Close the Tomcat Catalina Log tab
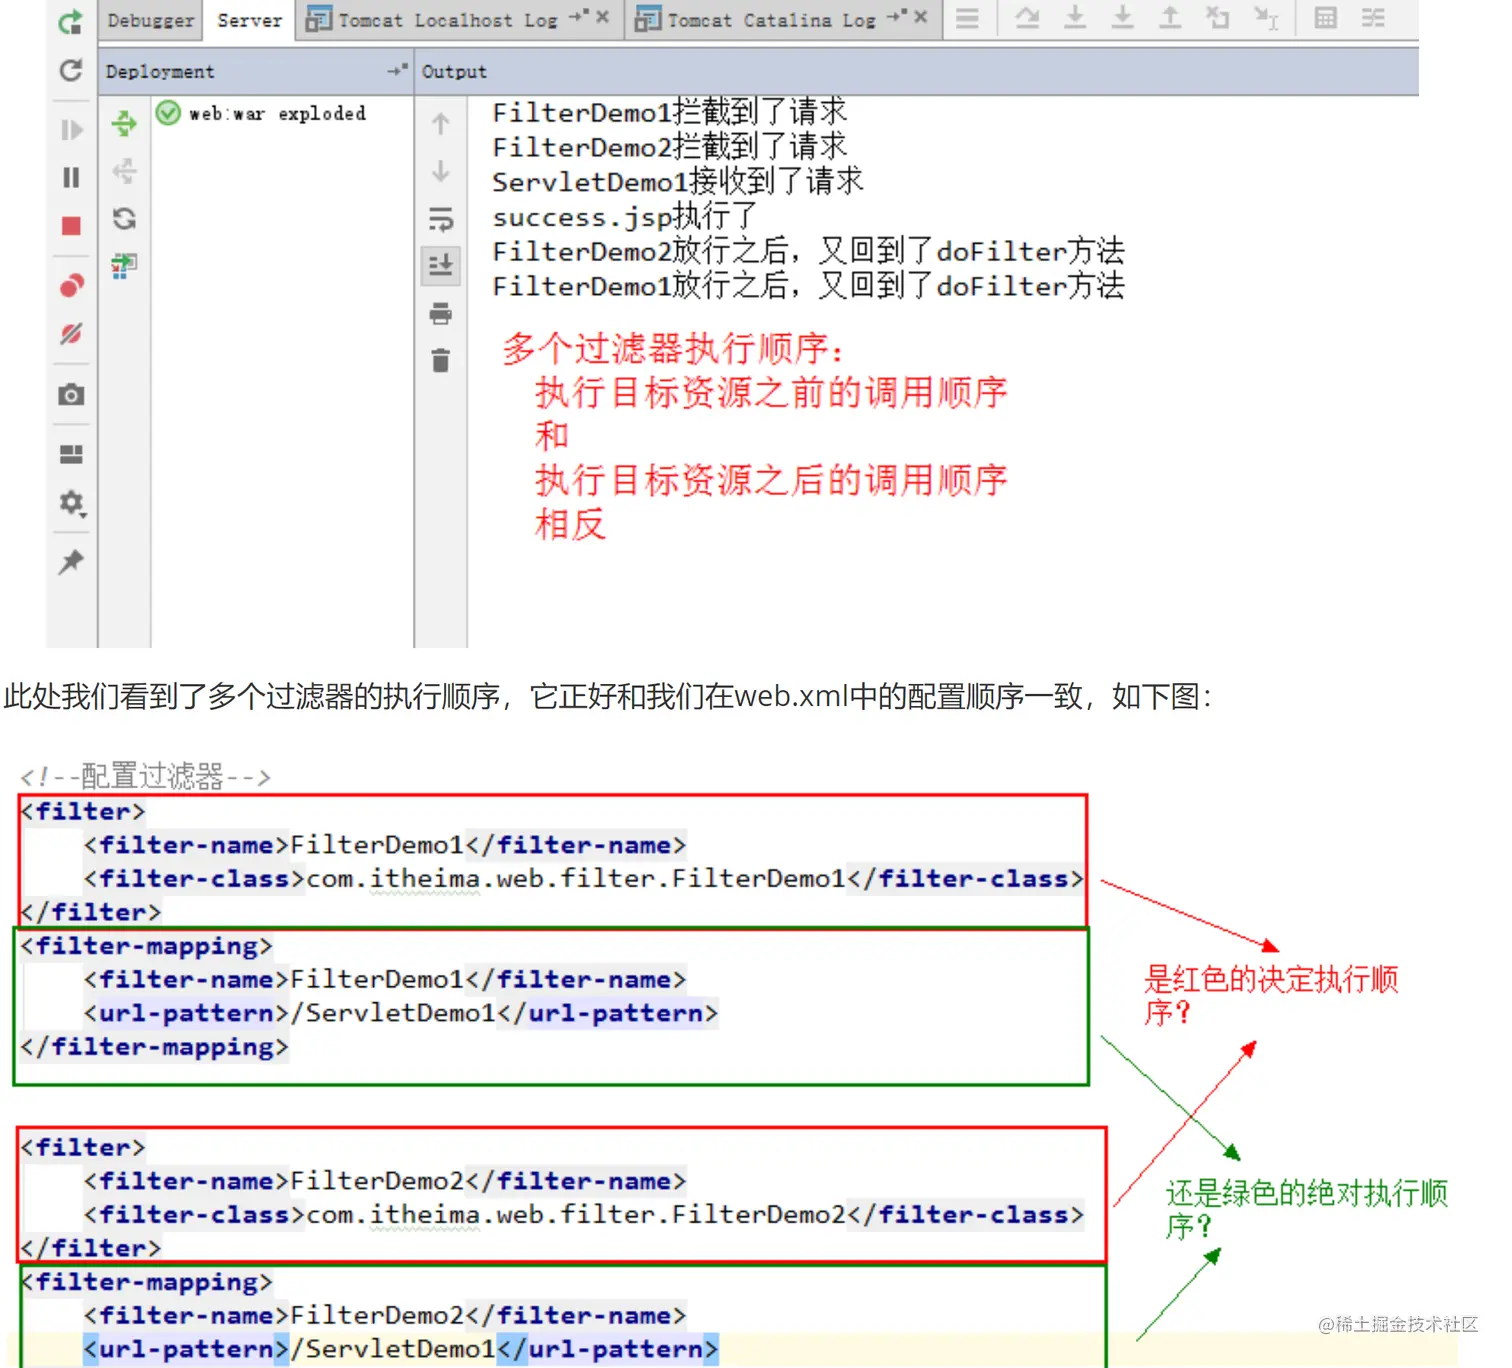This screenshot has width=1512, height=1368. (x=921, y=17)
